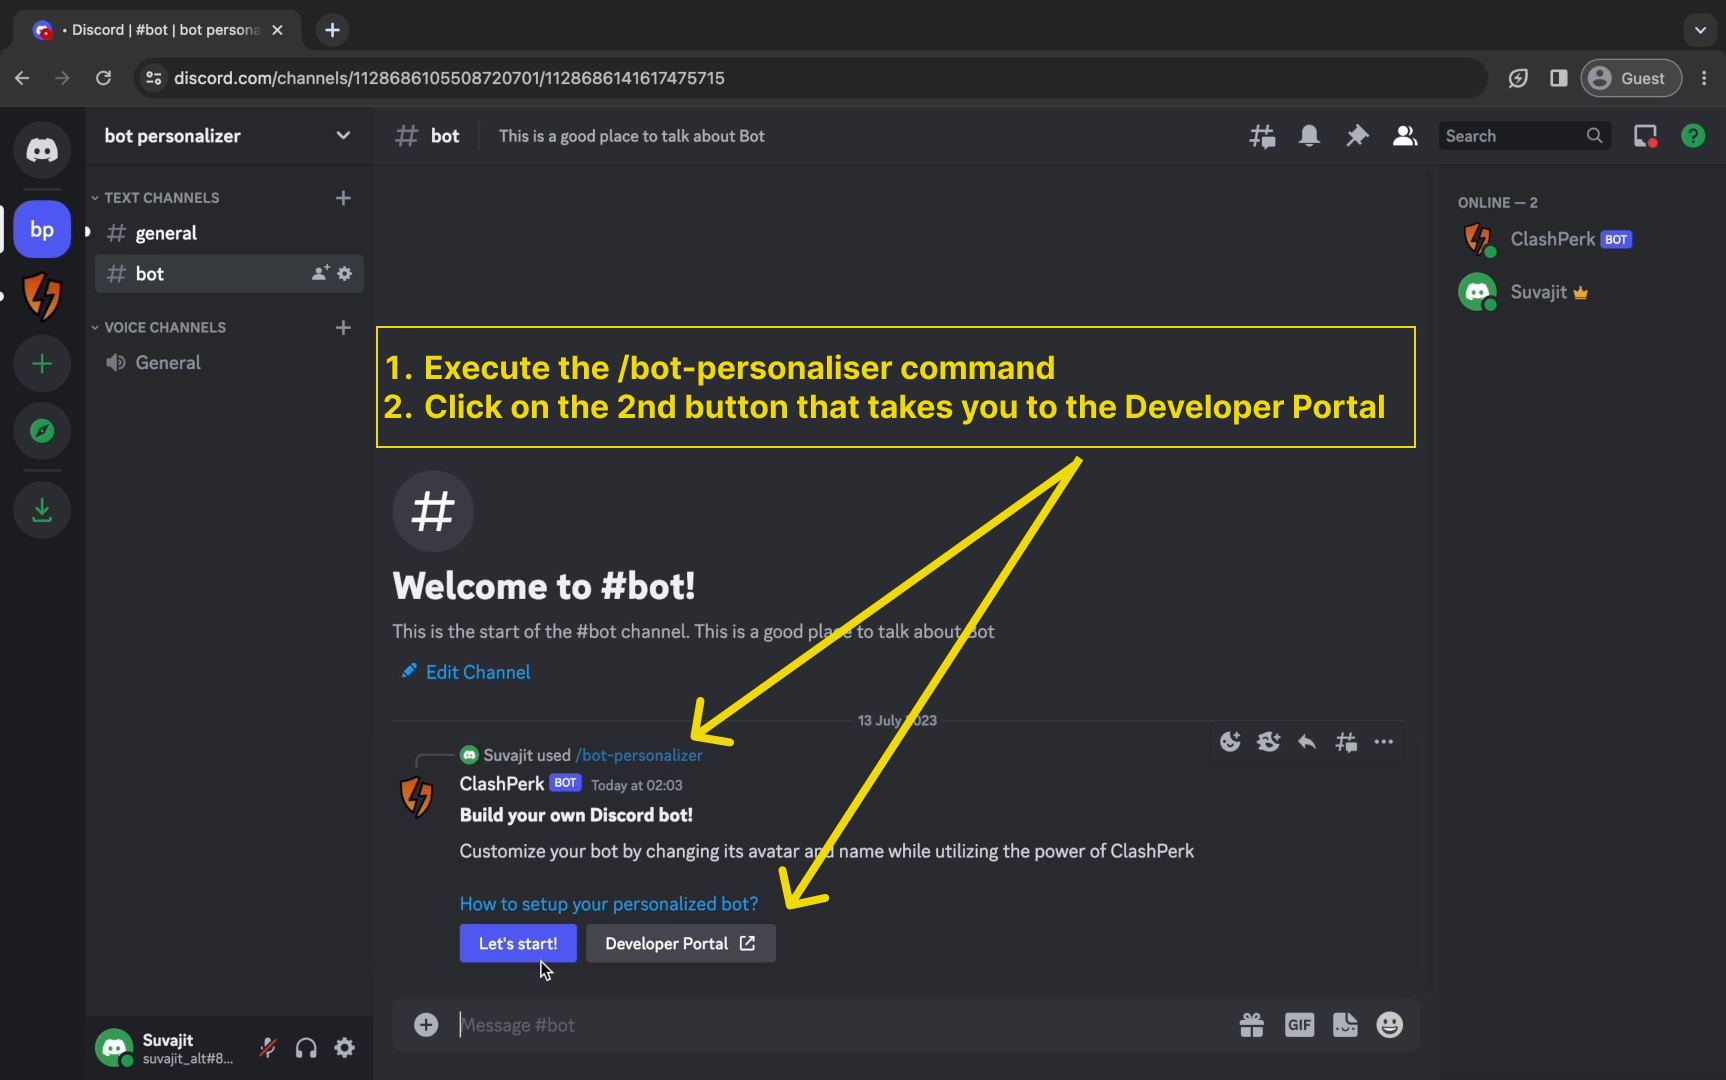This screenshot has height=1080, width=1726.
Task: Join the General voice channel
Action: [x=168, y=363]
